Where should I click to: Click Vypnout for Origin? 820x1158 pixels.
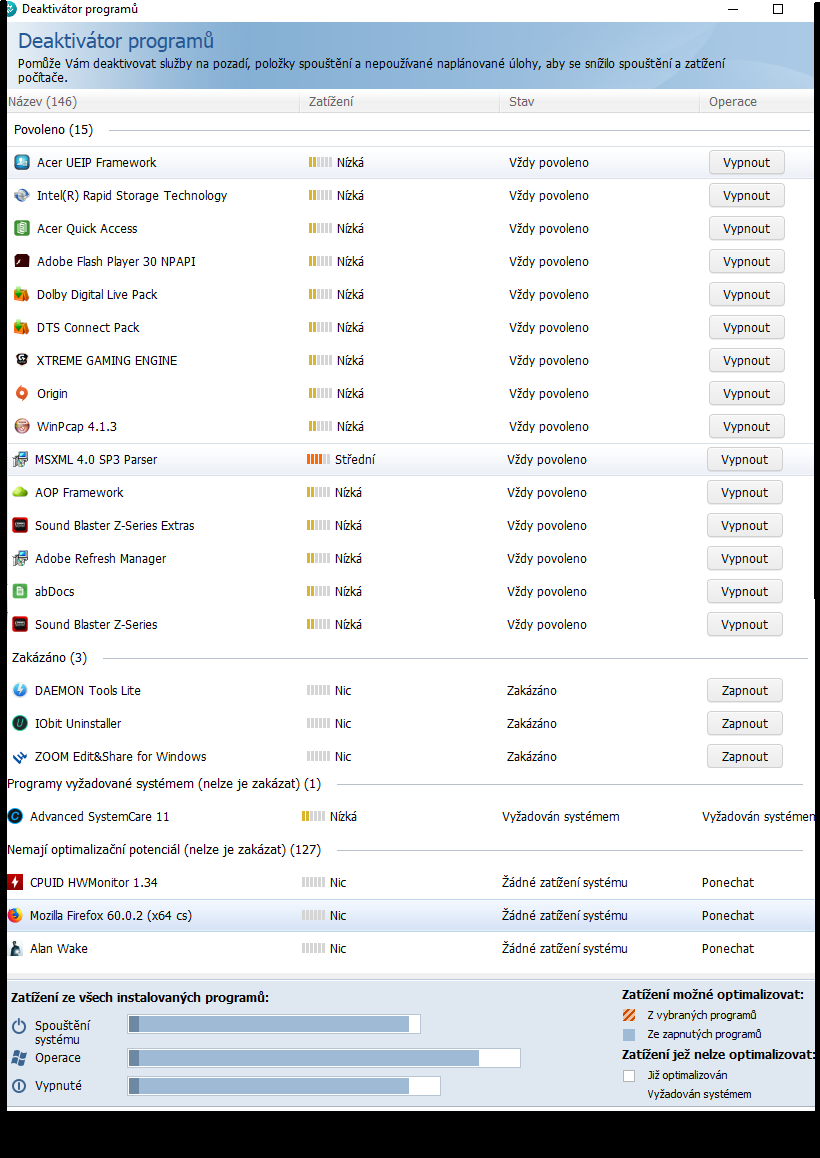click(x=746, y=394)
